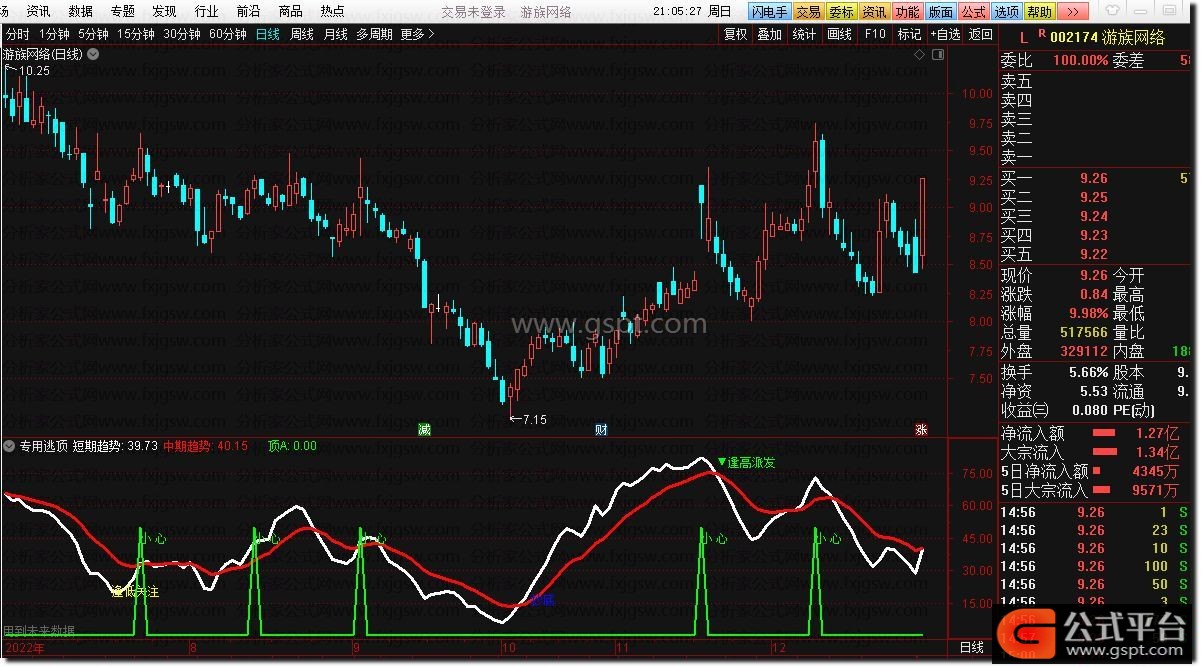
Task: Expand the 游族网络(日线) chart dropdown arrow
Action: click(93, 54)
